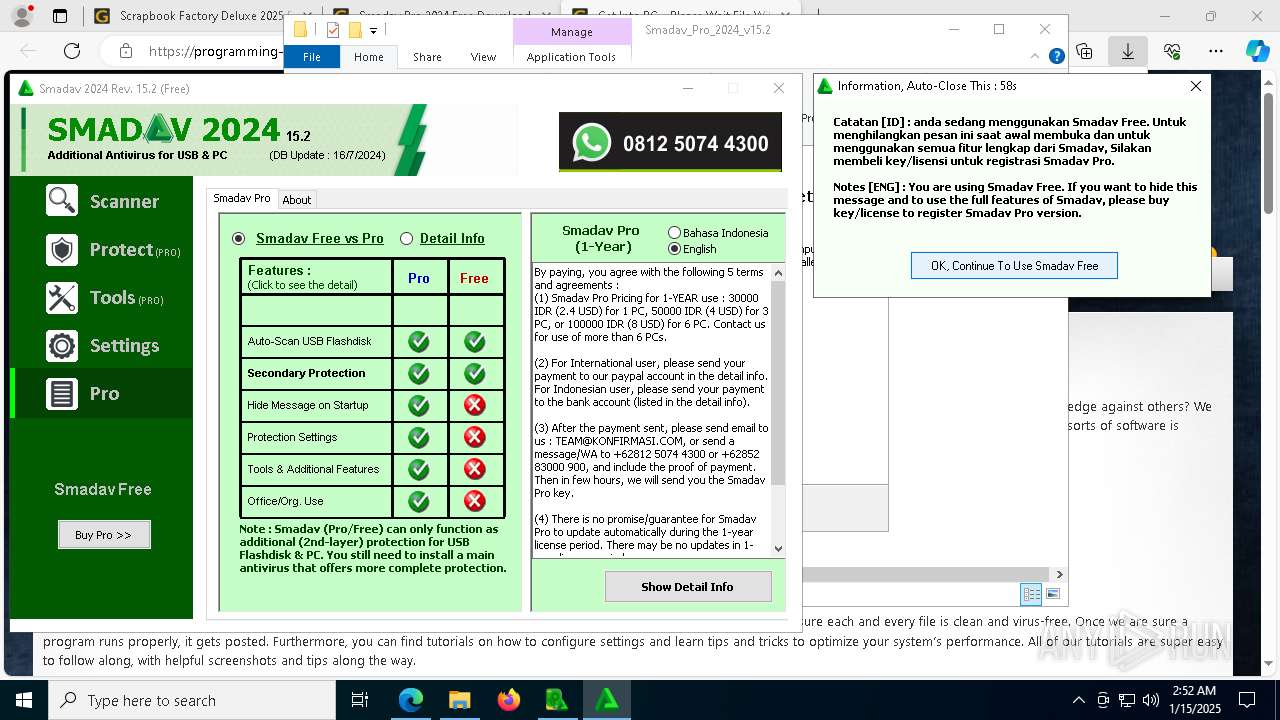This screenshot has width=1280, height=720.
Task: Click Explorer horizontal scrollbar right arrow
Action: click(1059, 574)
